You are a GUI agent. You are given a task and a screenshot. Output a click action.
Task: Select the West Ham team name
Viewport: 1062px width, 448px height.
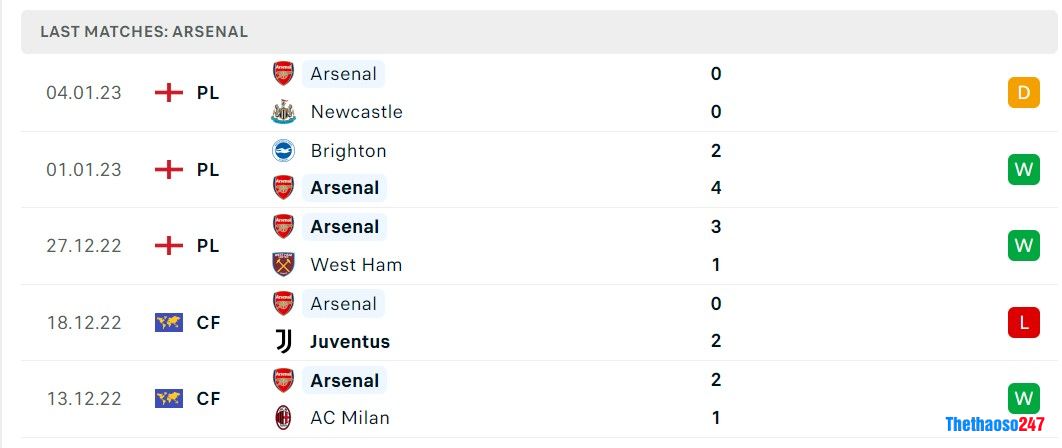coord(356,265)
